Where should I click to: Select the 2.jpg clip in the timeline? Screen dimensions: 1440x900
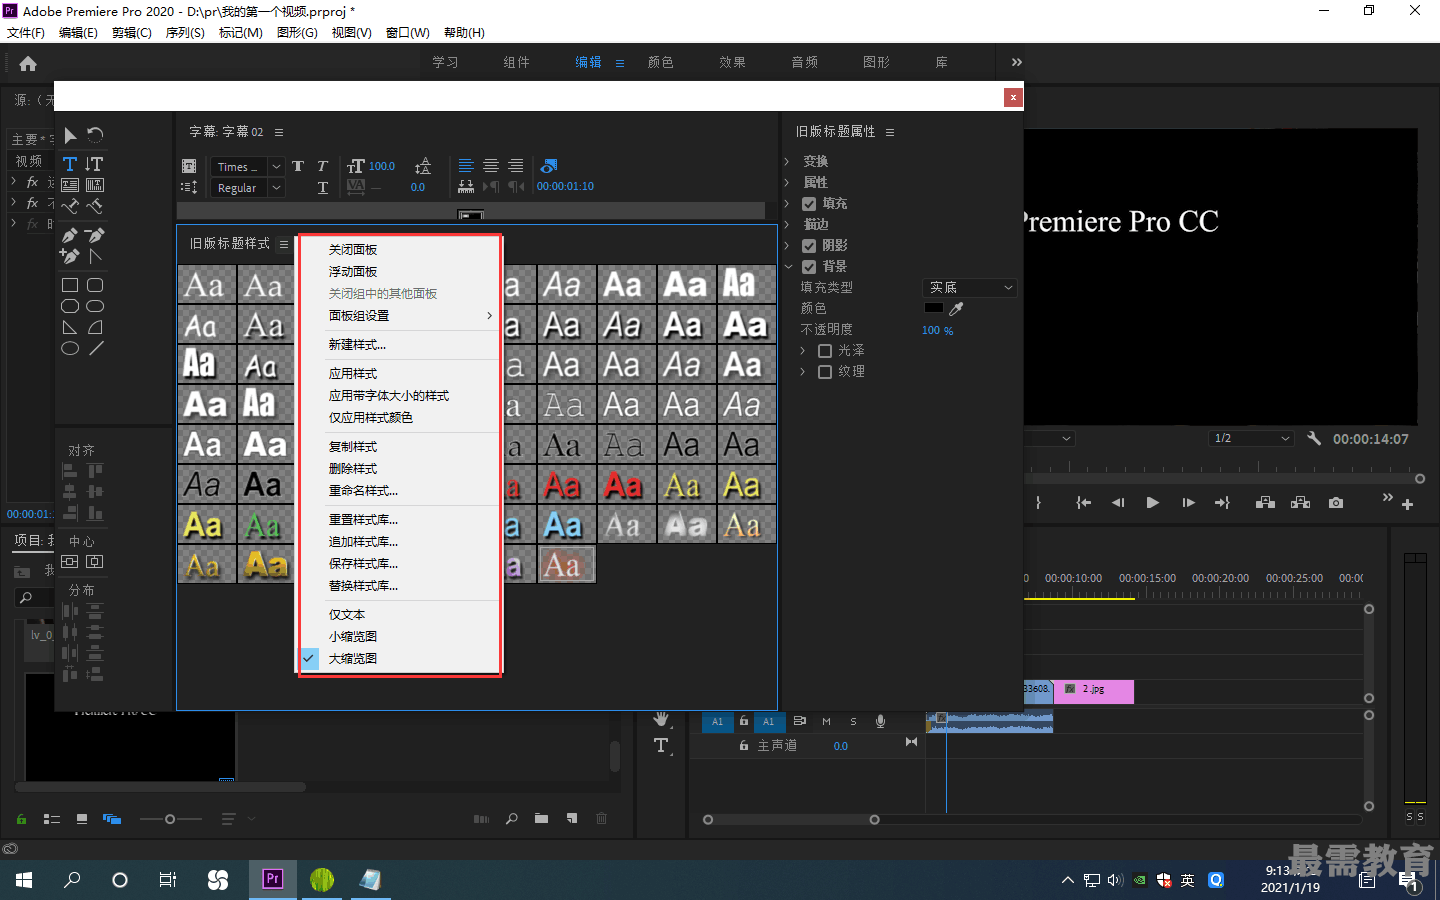click(x=1094, y=691)
